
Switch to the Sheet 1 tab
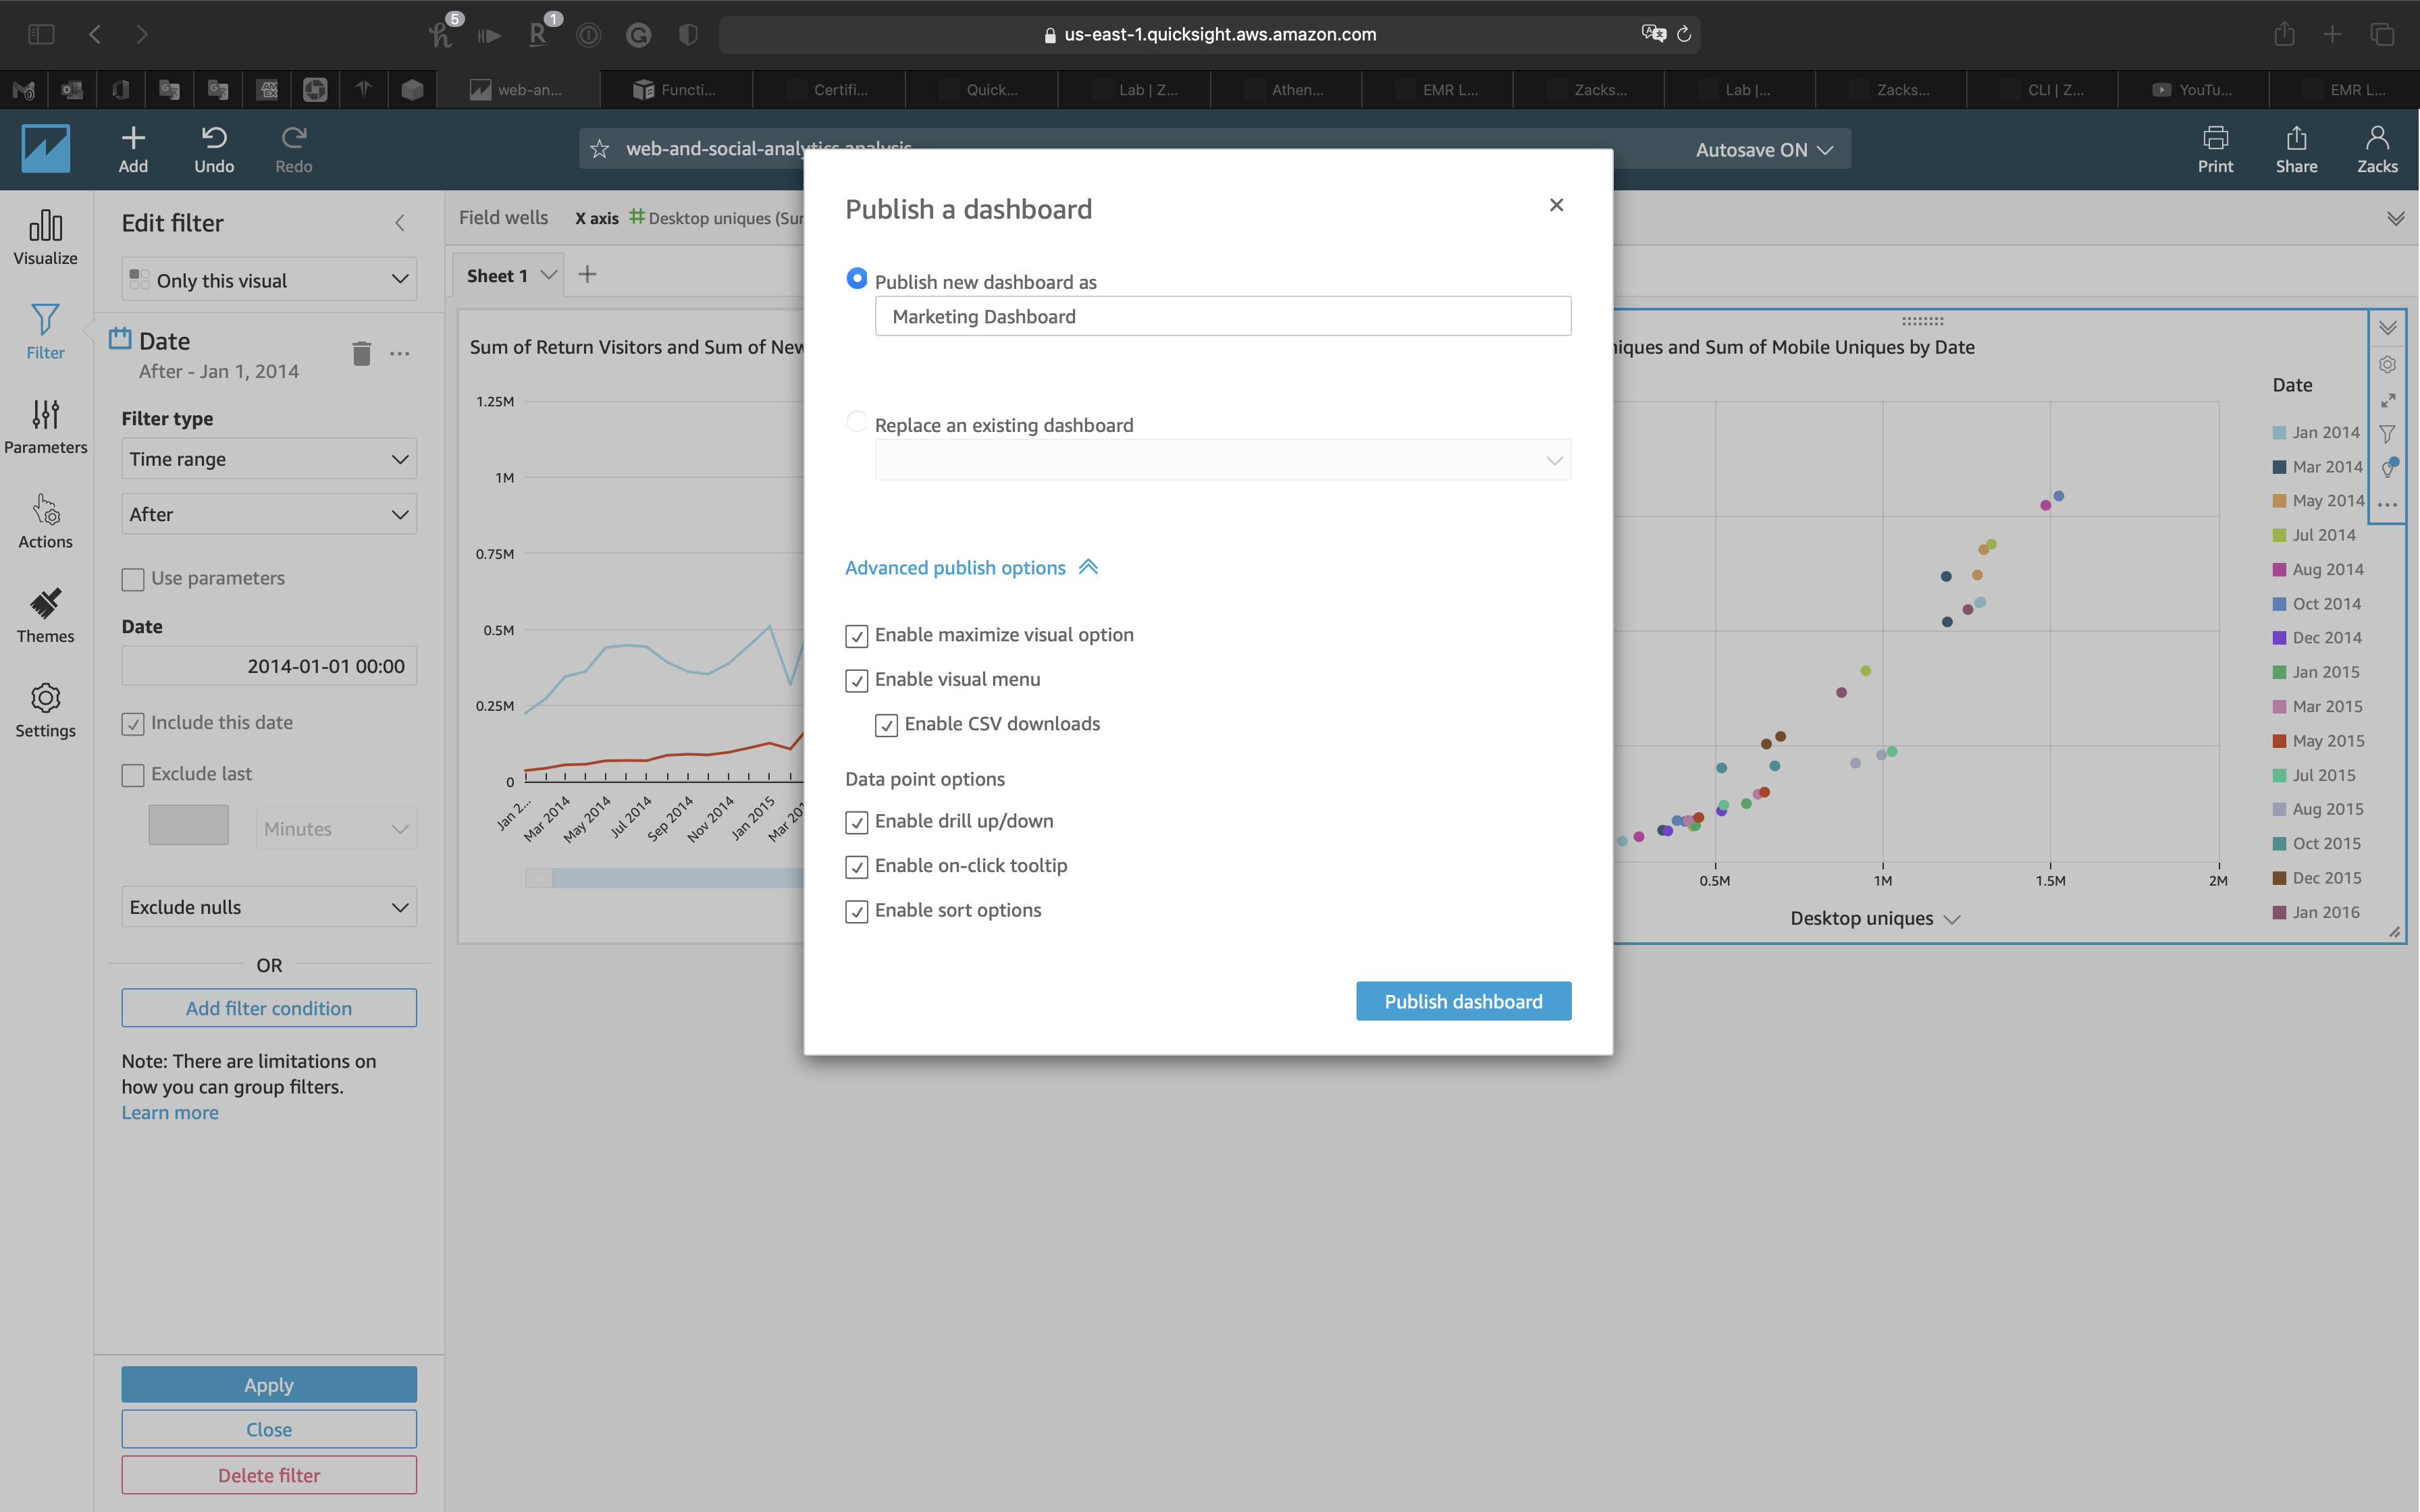tap(497, 276)
